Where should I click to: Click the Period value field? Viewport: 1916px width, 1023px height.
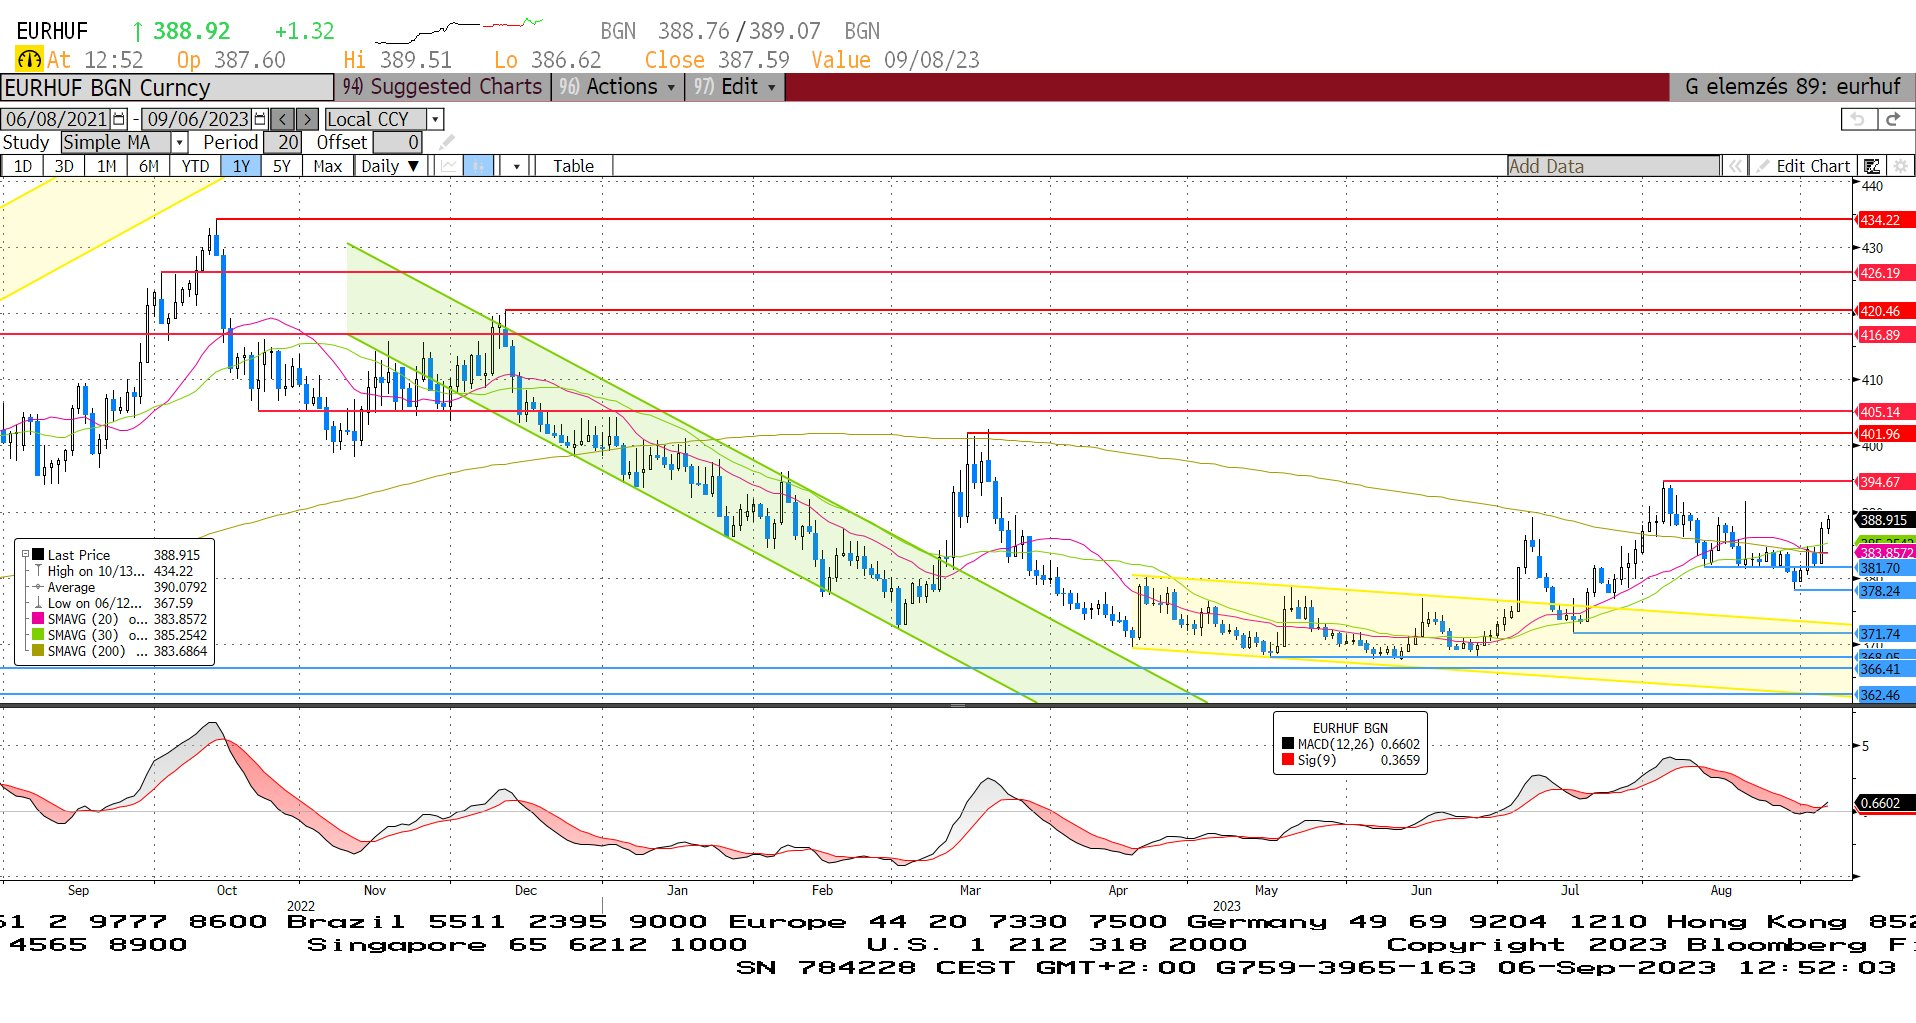(283, 142)
